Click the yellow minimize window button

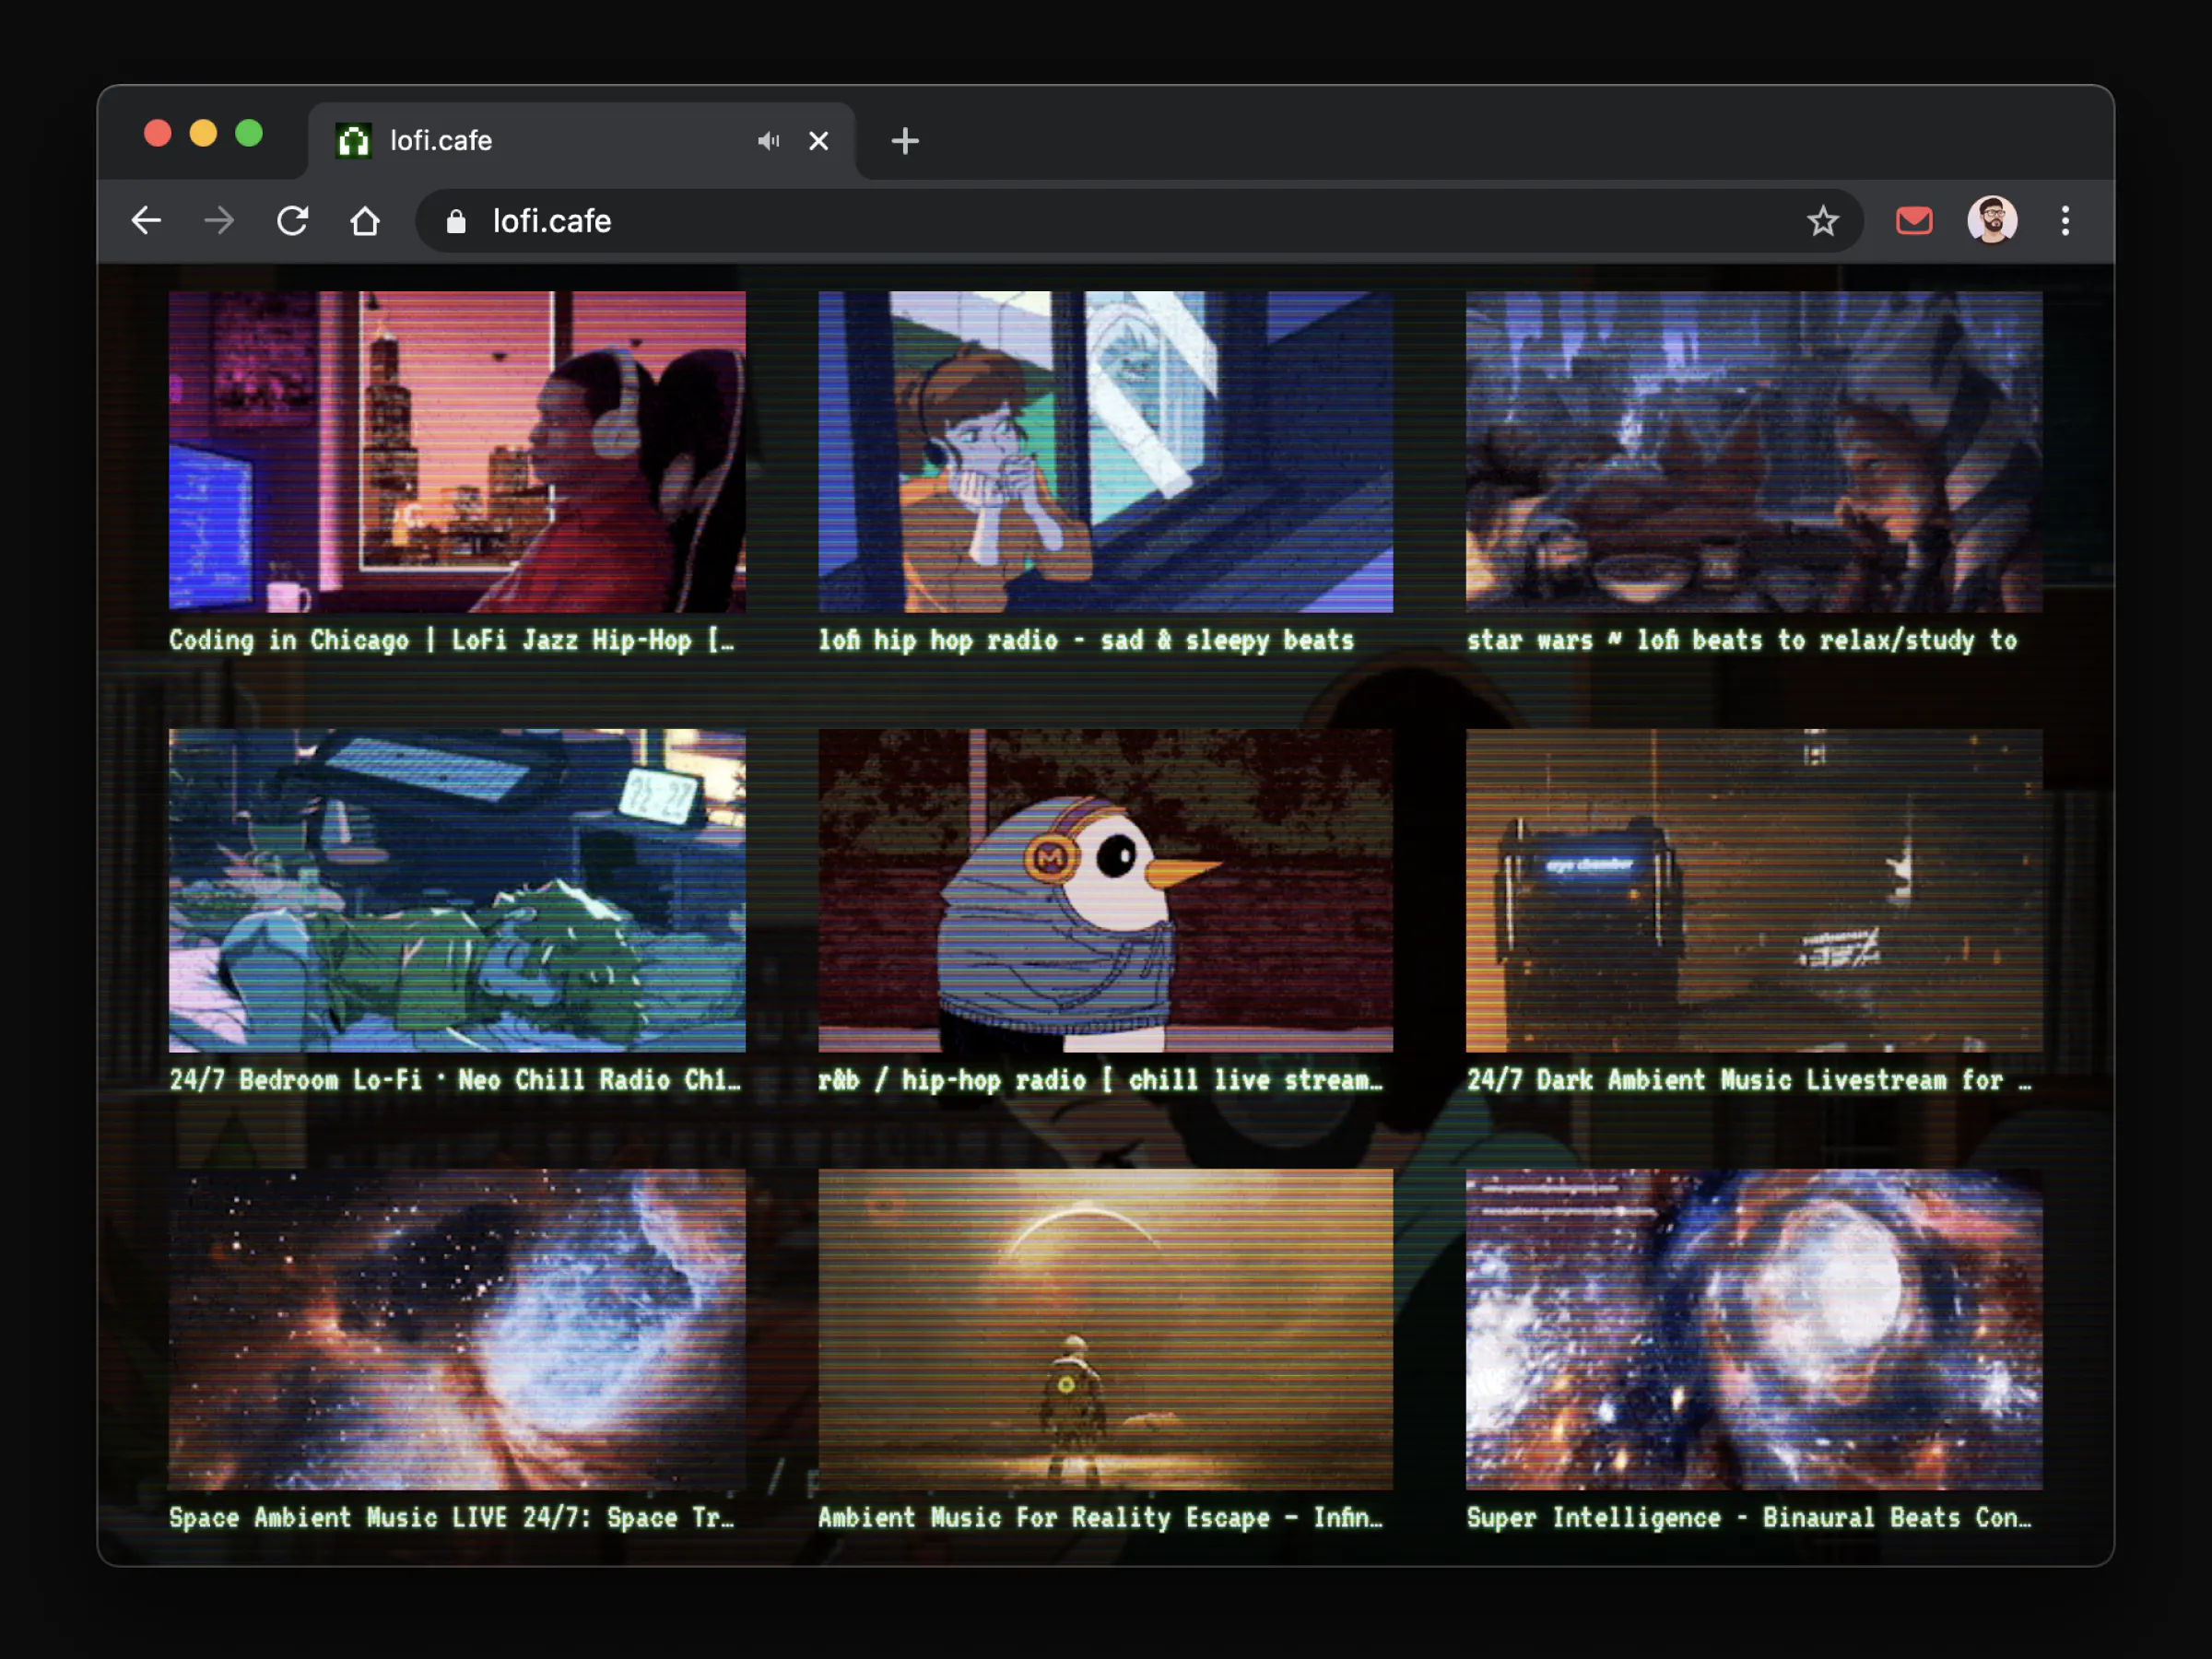coord(203,133)
